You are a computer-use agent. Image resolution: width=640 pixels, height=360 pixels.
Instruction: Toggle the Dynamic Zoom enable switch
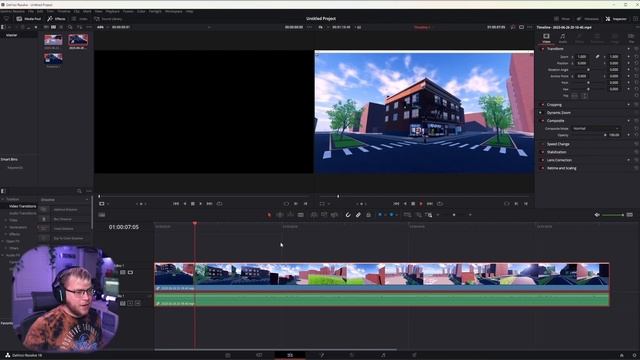pyautogui.click(x=541, y=113)
